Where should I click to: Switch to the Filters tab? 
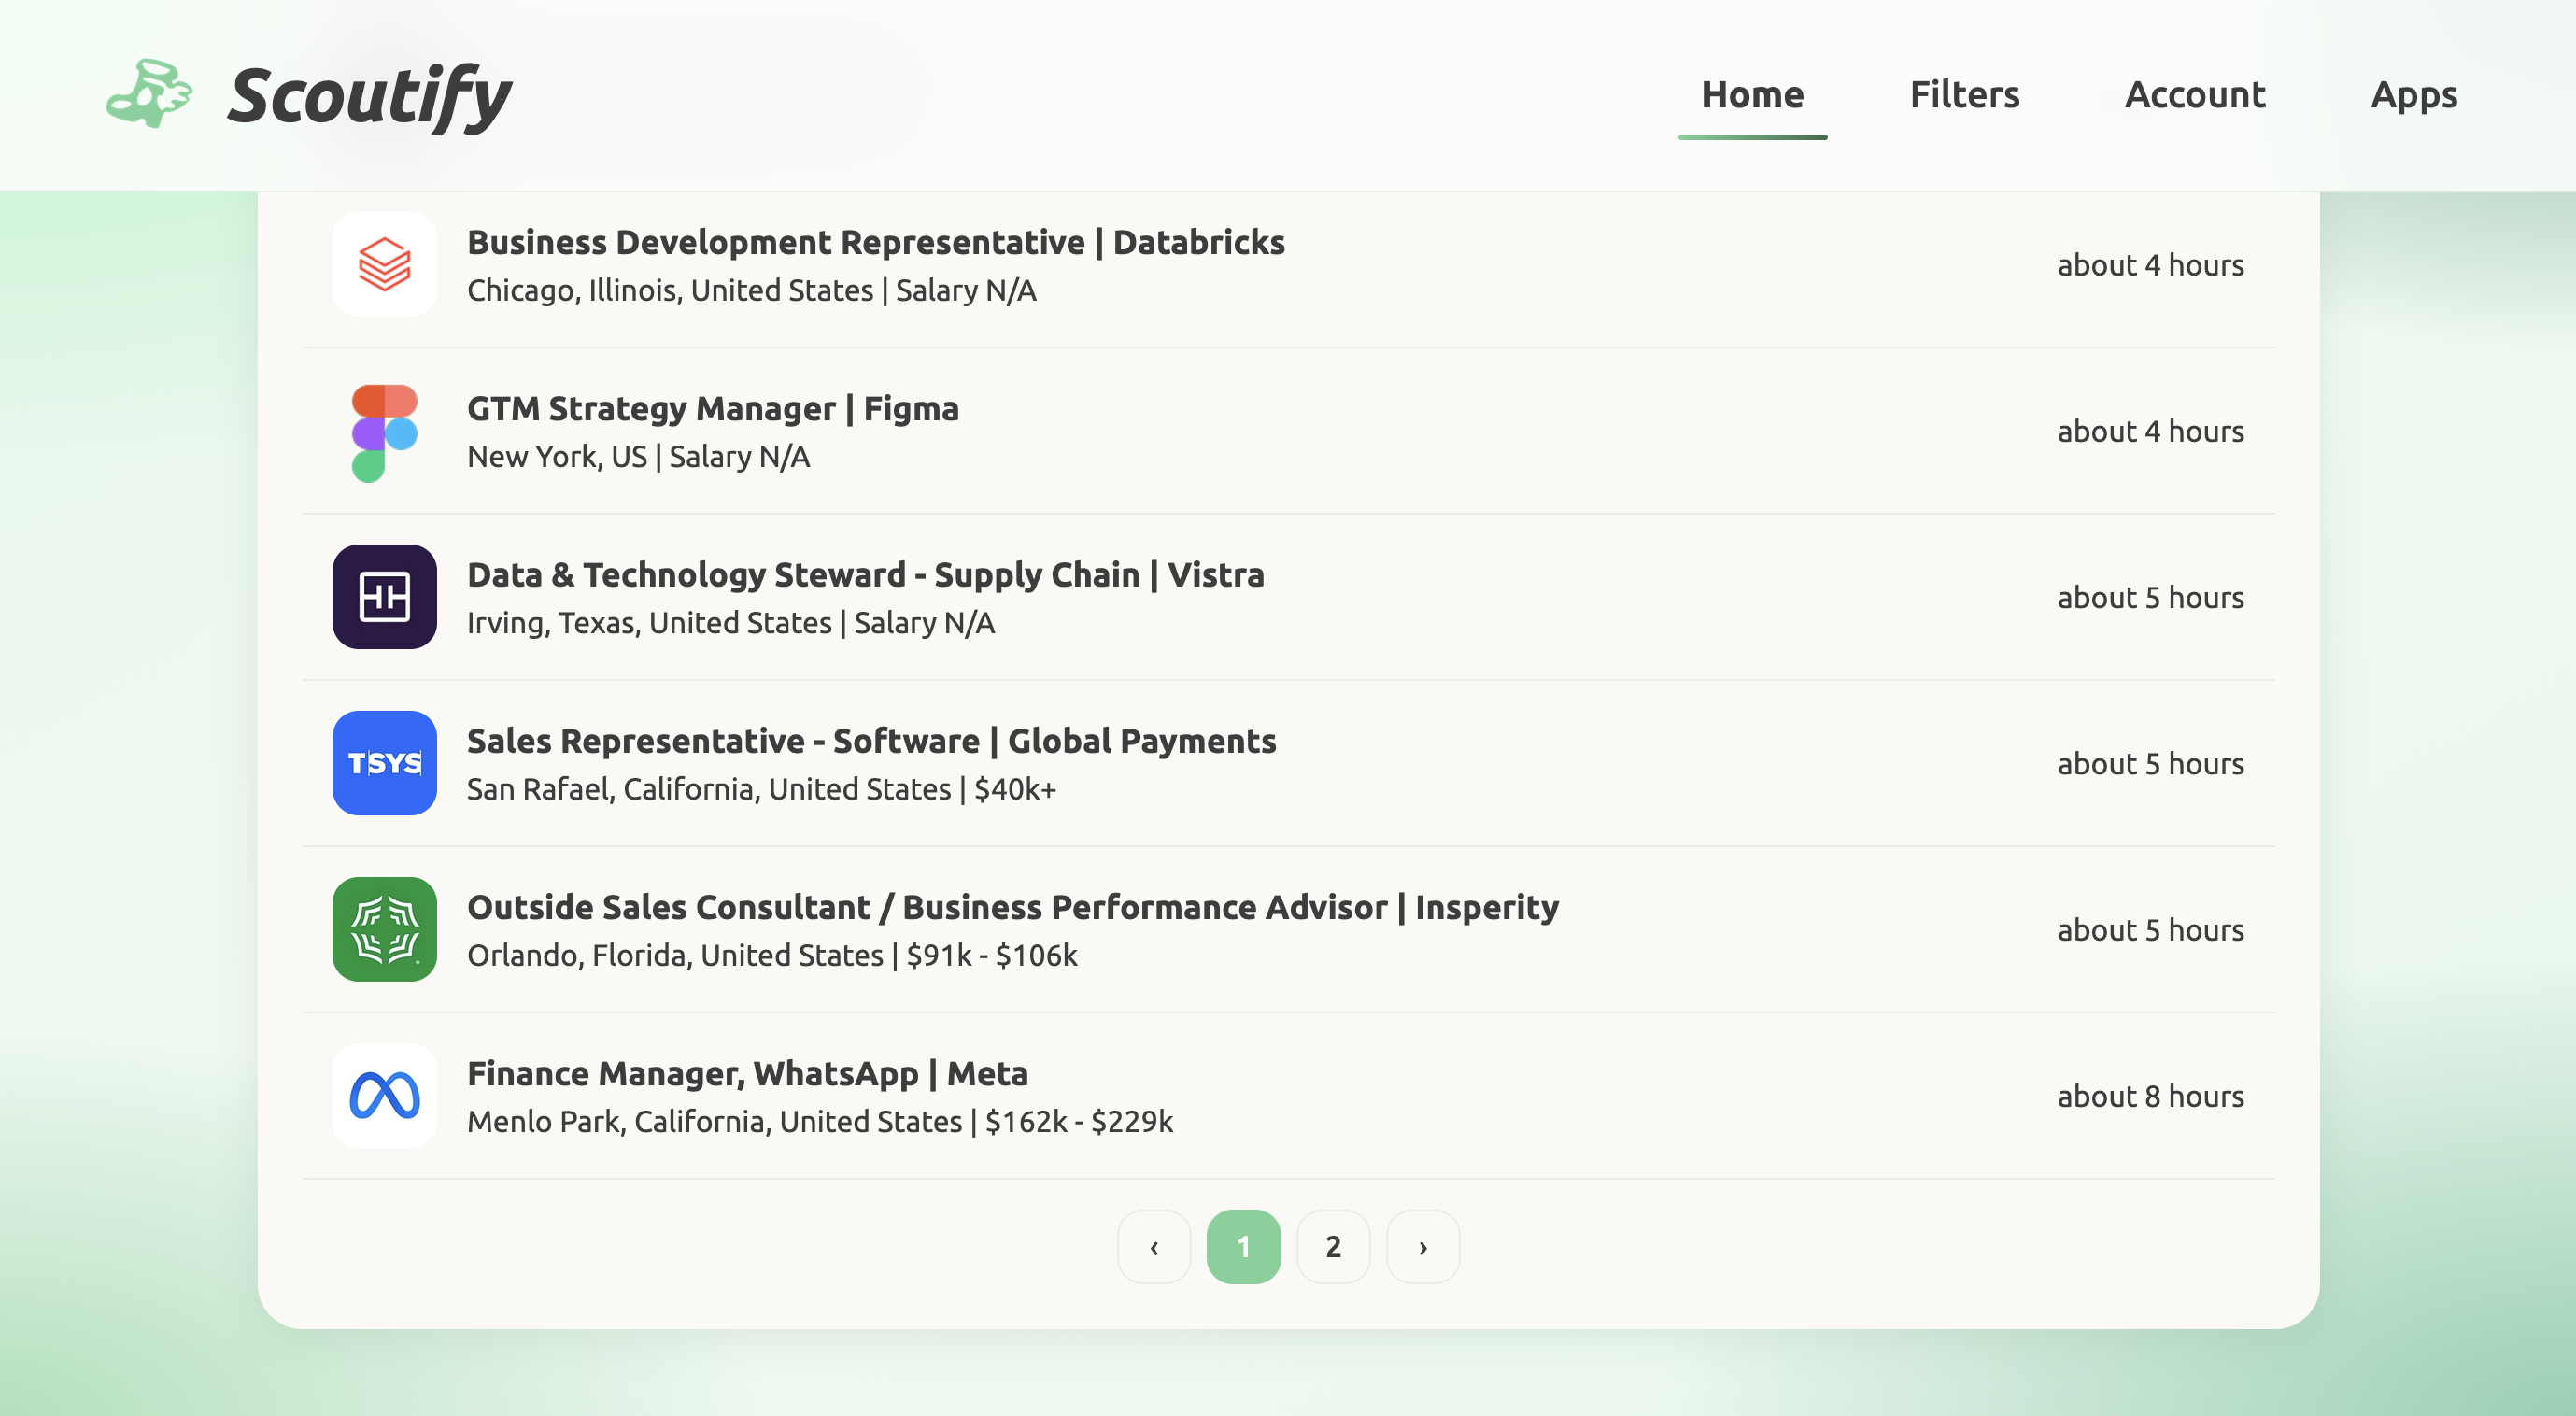1964,95
